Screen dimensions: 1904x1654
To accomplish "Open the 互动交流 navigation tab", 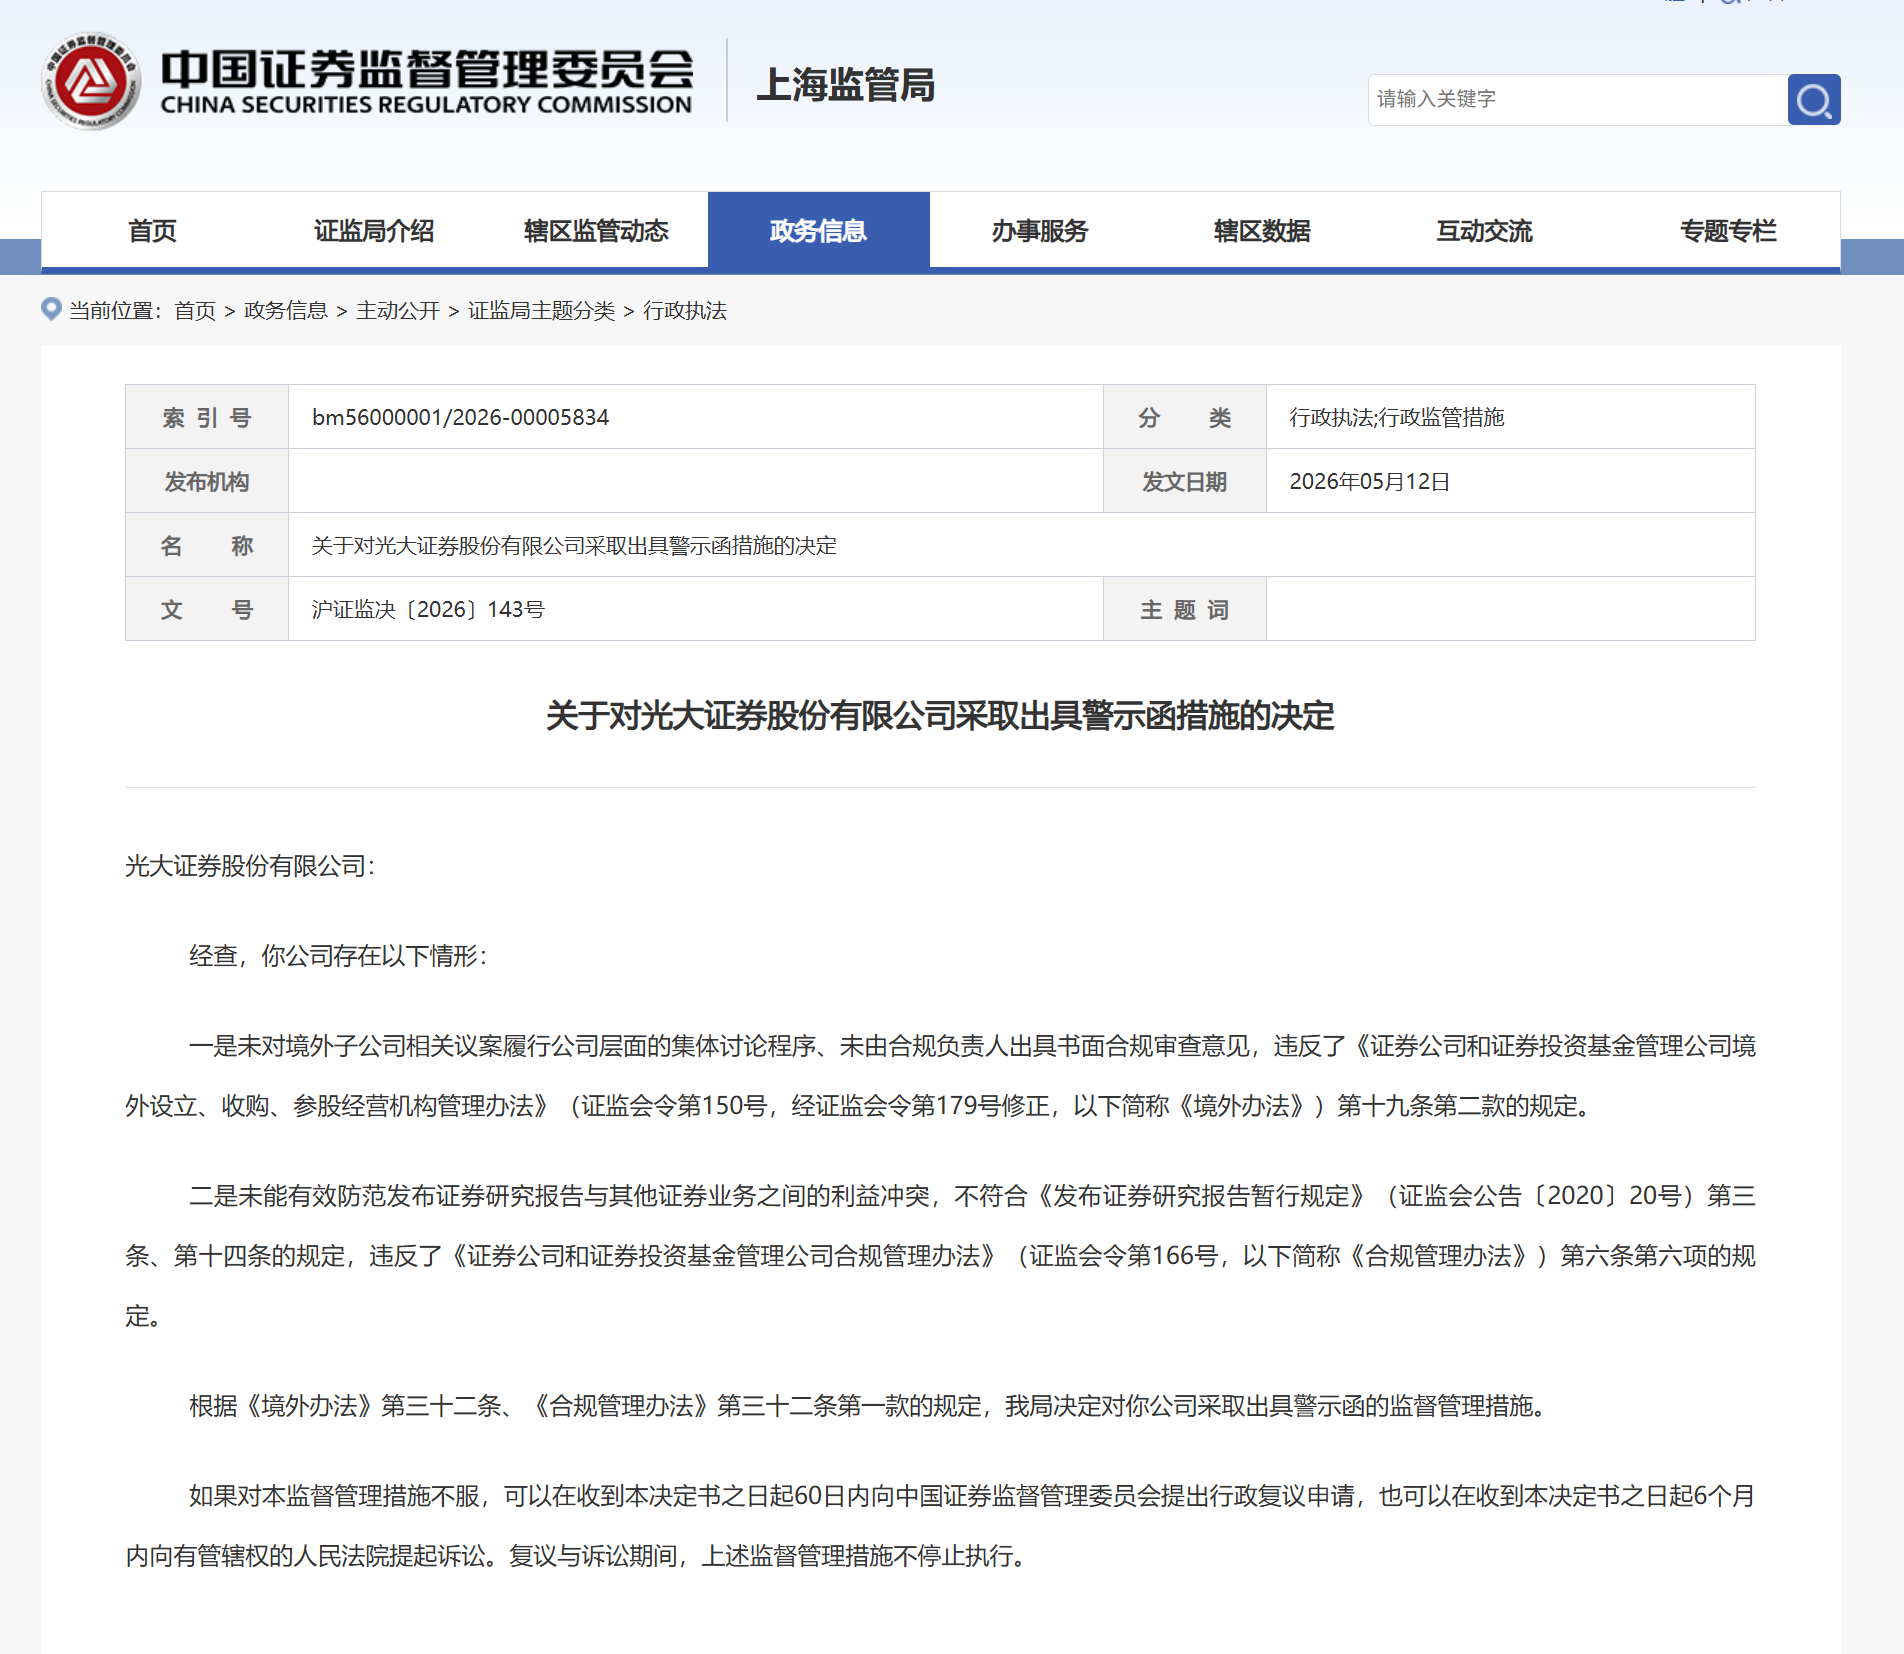I will (1484, 231).
